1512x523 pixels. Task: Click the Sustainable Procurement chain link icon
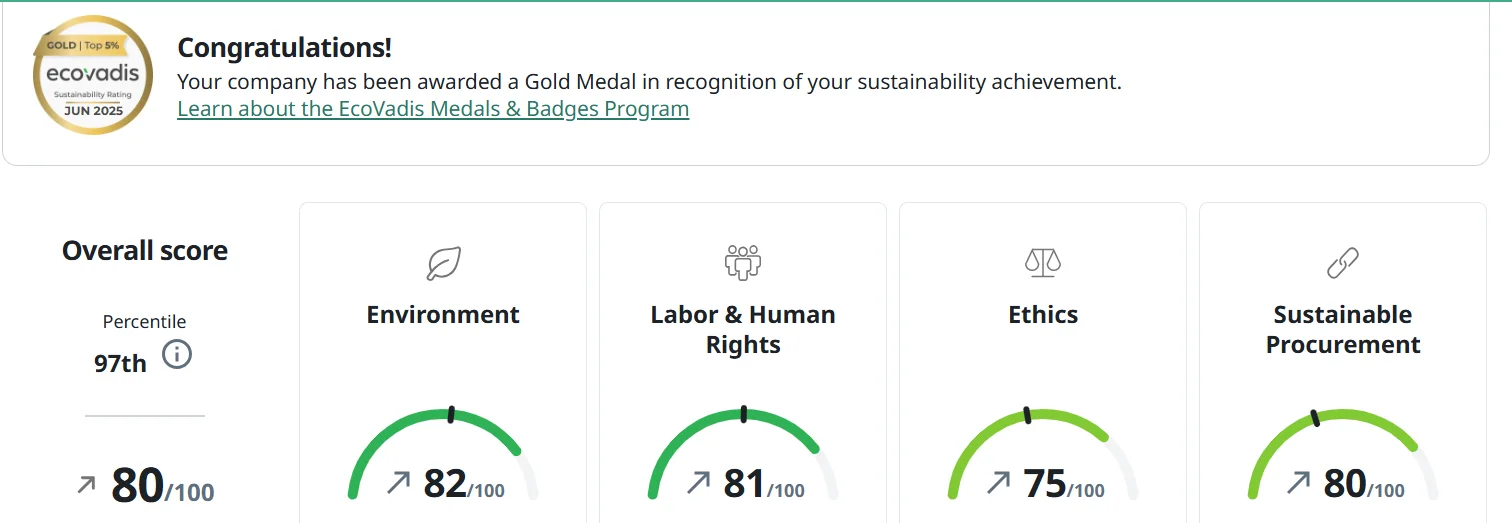click(1342, 263)
